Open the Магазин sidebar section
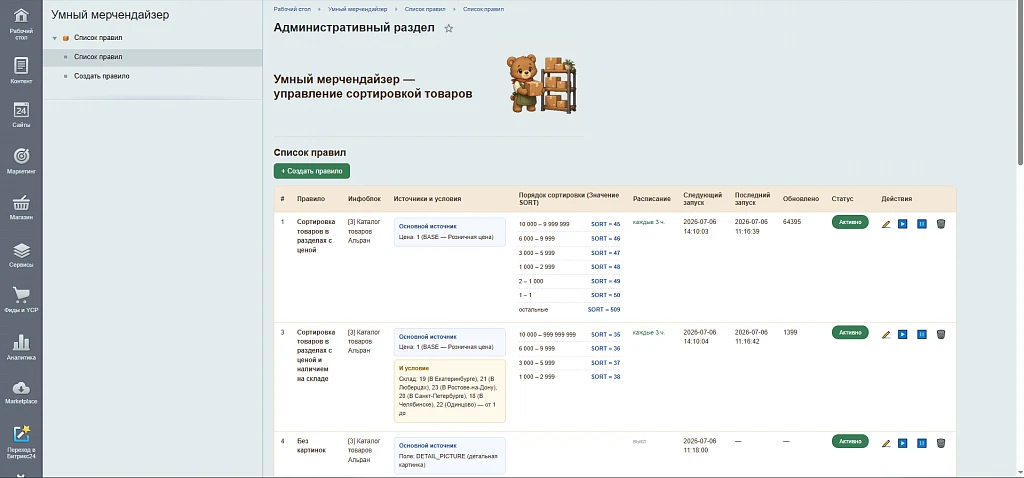 (21, 207)
